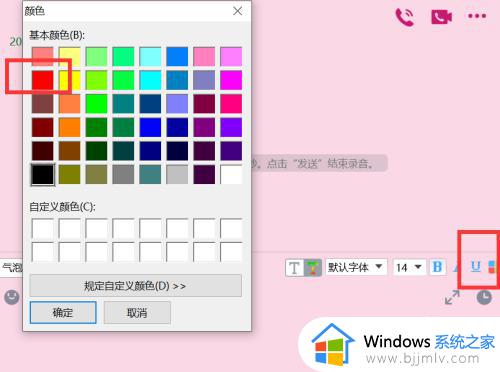
Task: Choose the olive color swatch
Action: pos(70,174)
